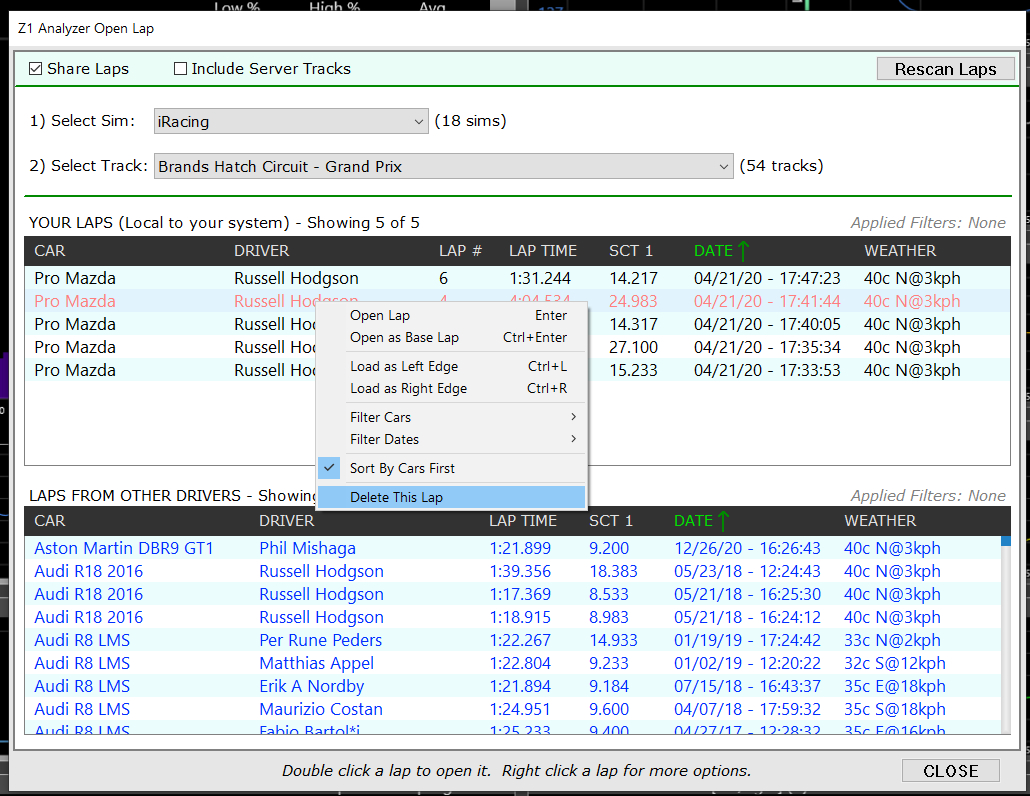This screenshot has height=796, width=1030.
Task: Click the DRIVER header in Other Drivers table
Action: click(286, 521)
